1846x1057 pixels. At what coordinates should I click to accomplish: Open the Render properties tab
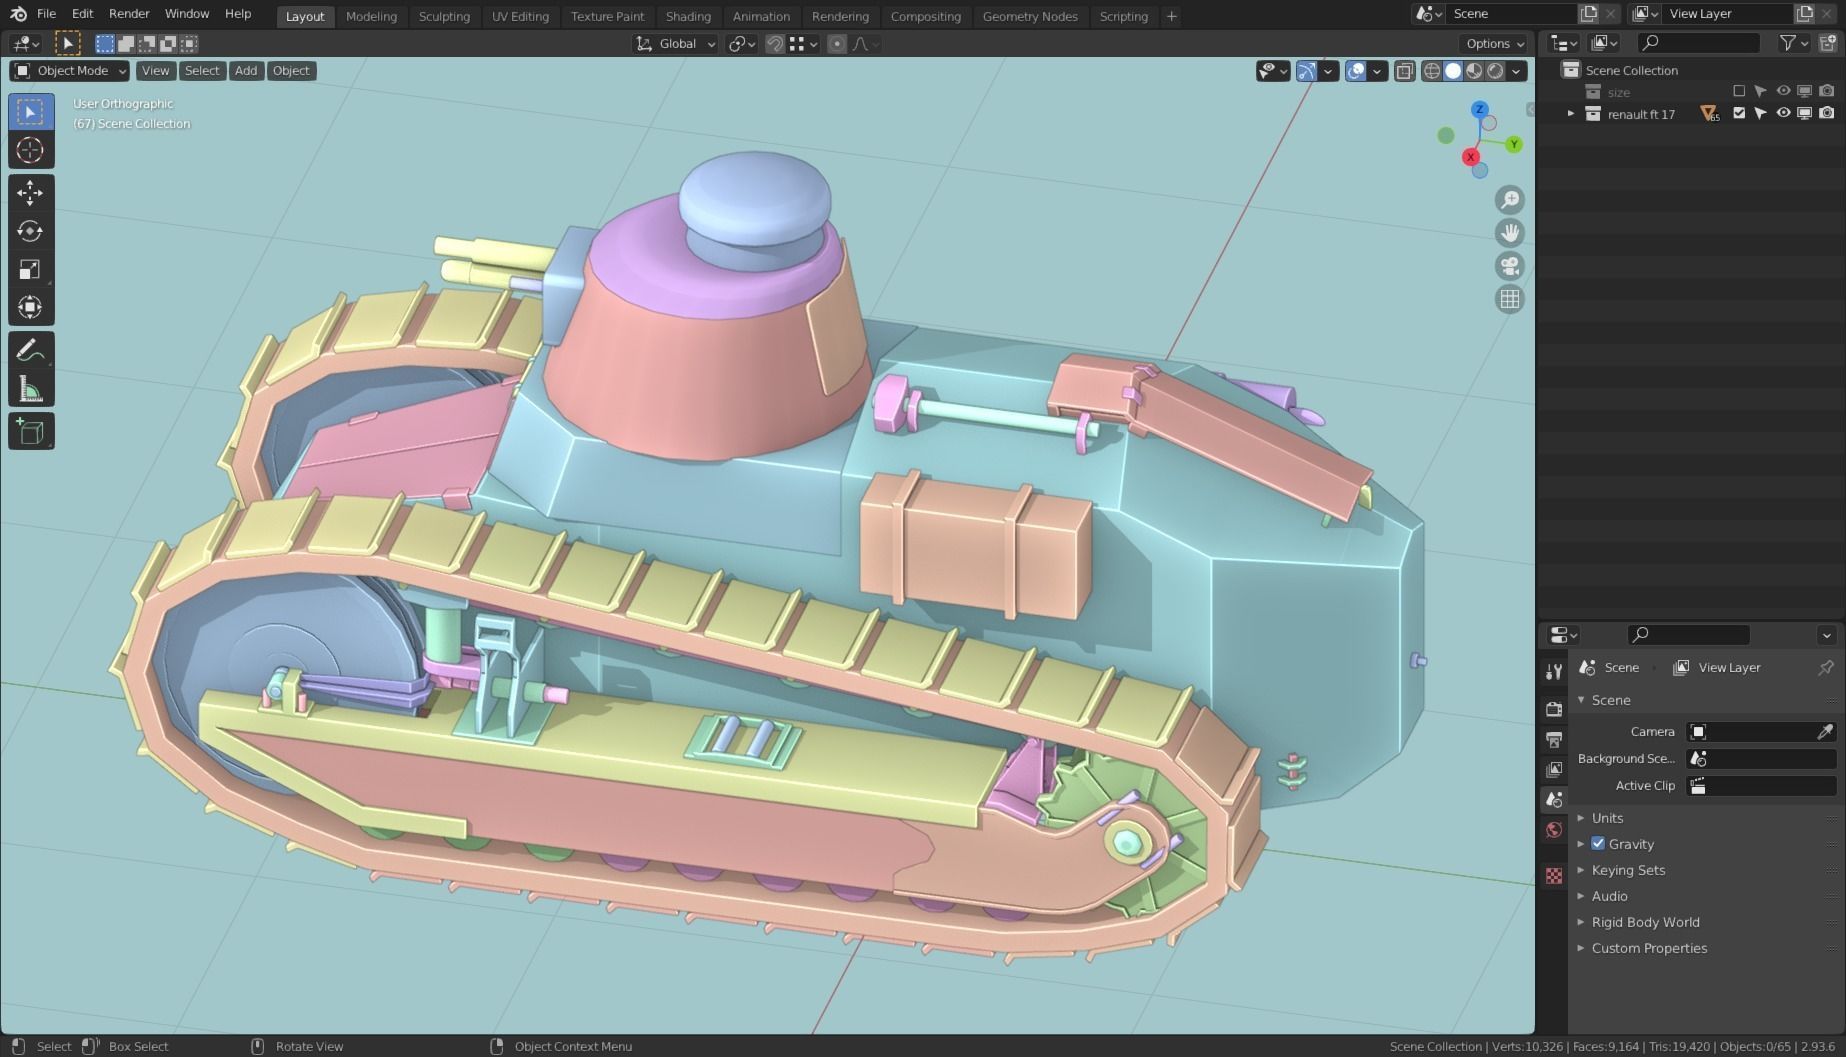tap(1554, 709)
